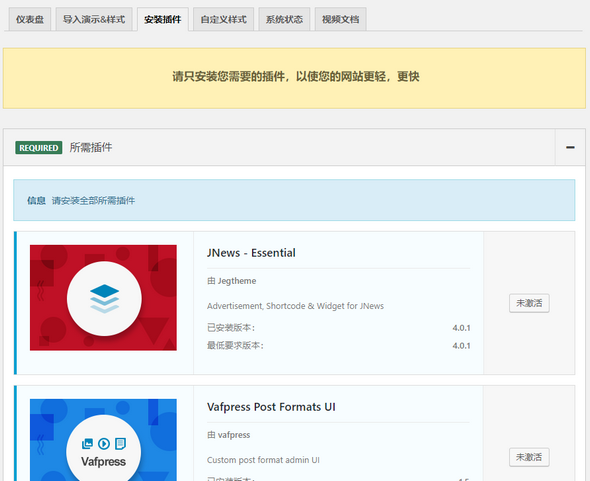Image resolution: width=590 pixels, height=481 pixels.
Task: Click the 未激活 button for JNews - Essential
Action: click(529, 303)
